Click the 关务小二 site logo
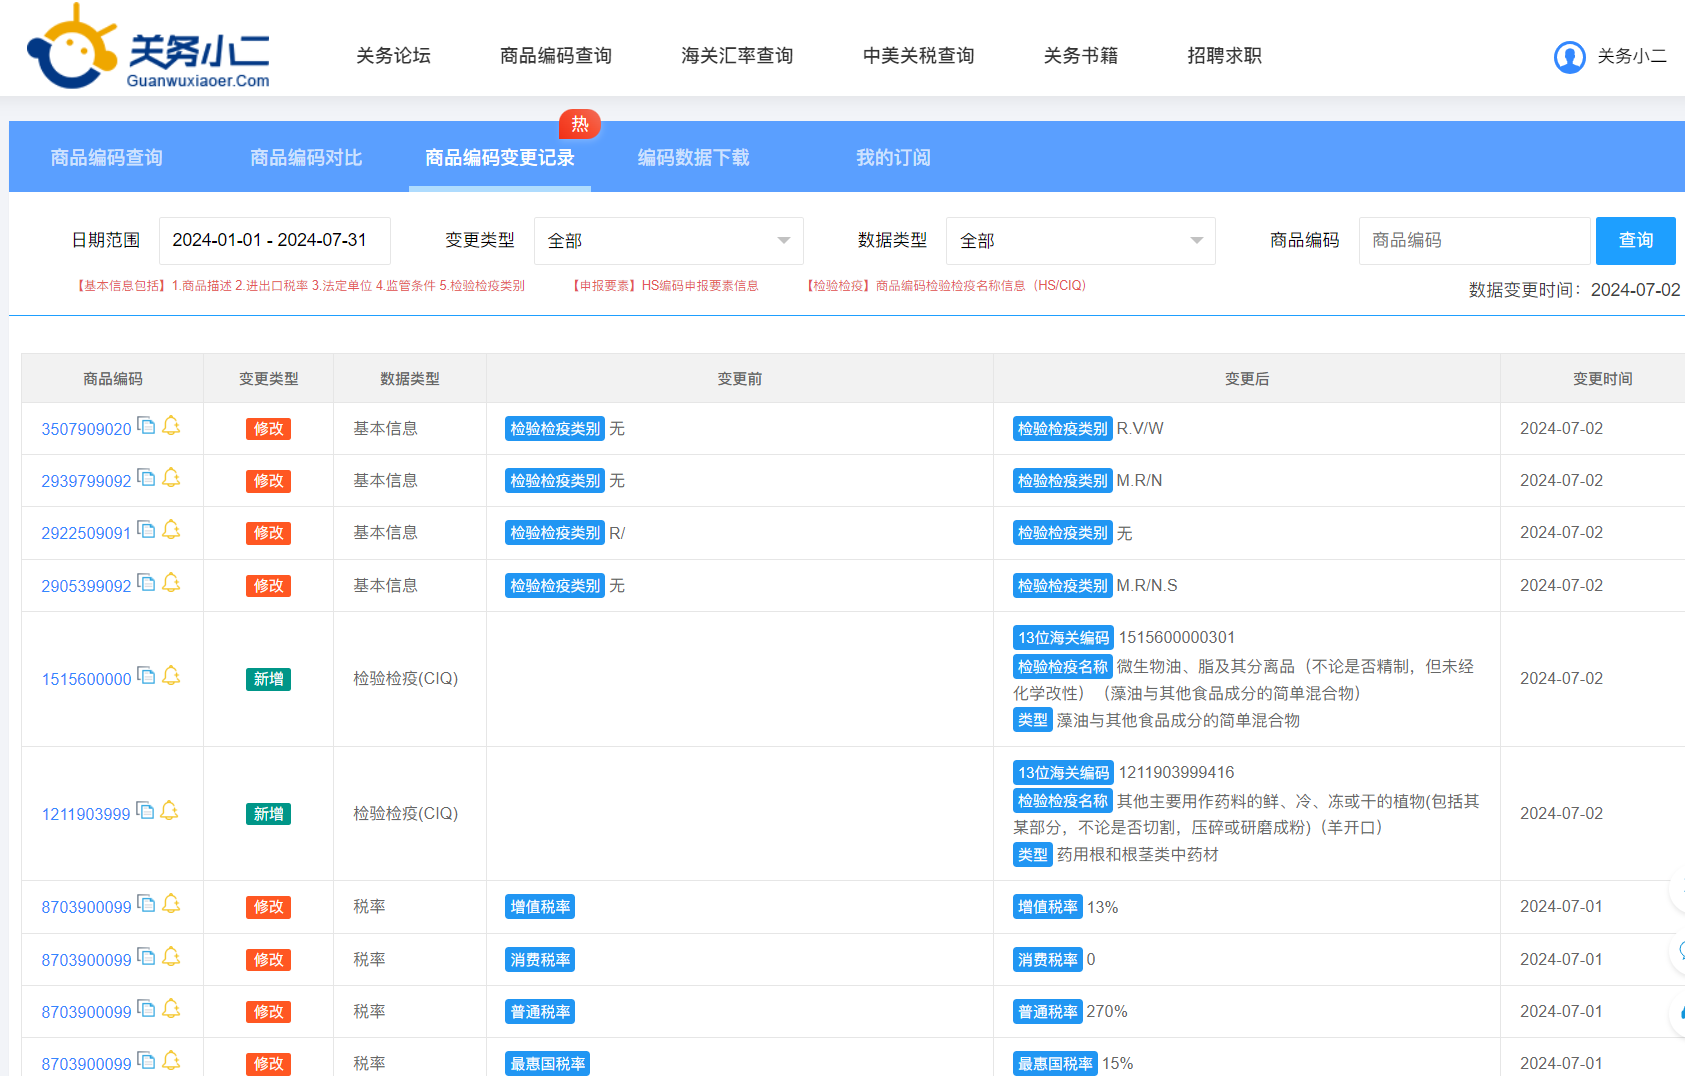The image size is (1685, 1076). pyautogui.click(x=148, y=48)
